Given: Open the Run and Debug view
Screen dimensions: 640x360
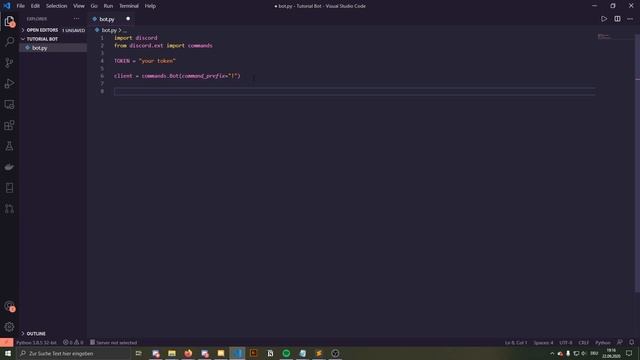Looking at the screenshot, I should coord(9,83).
